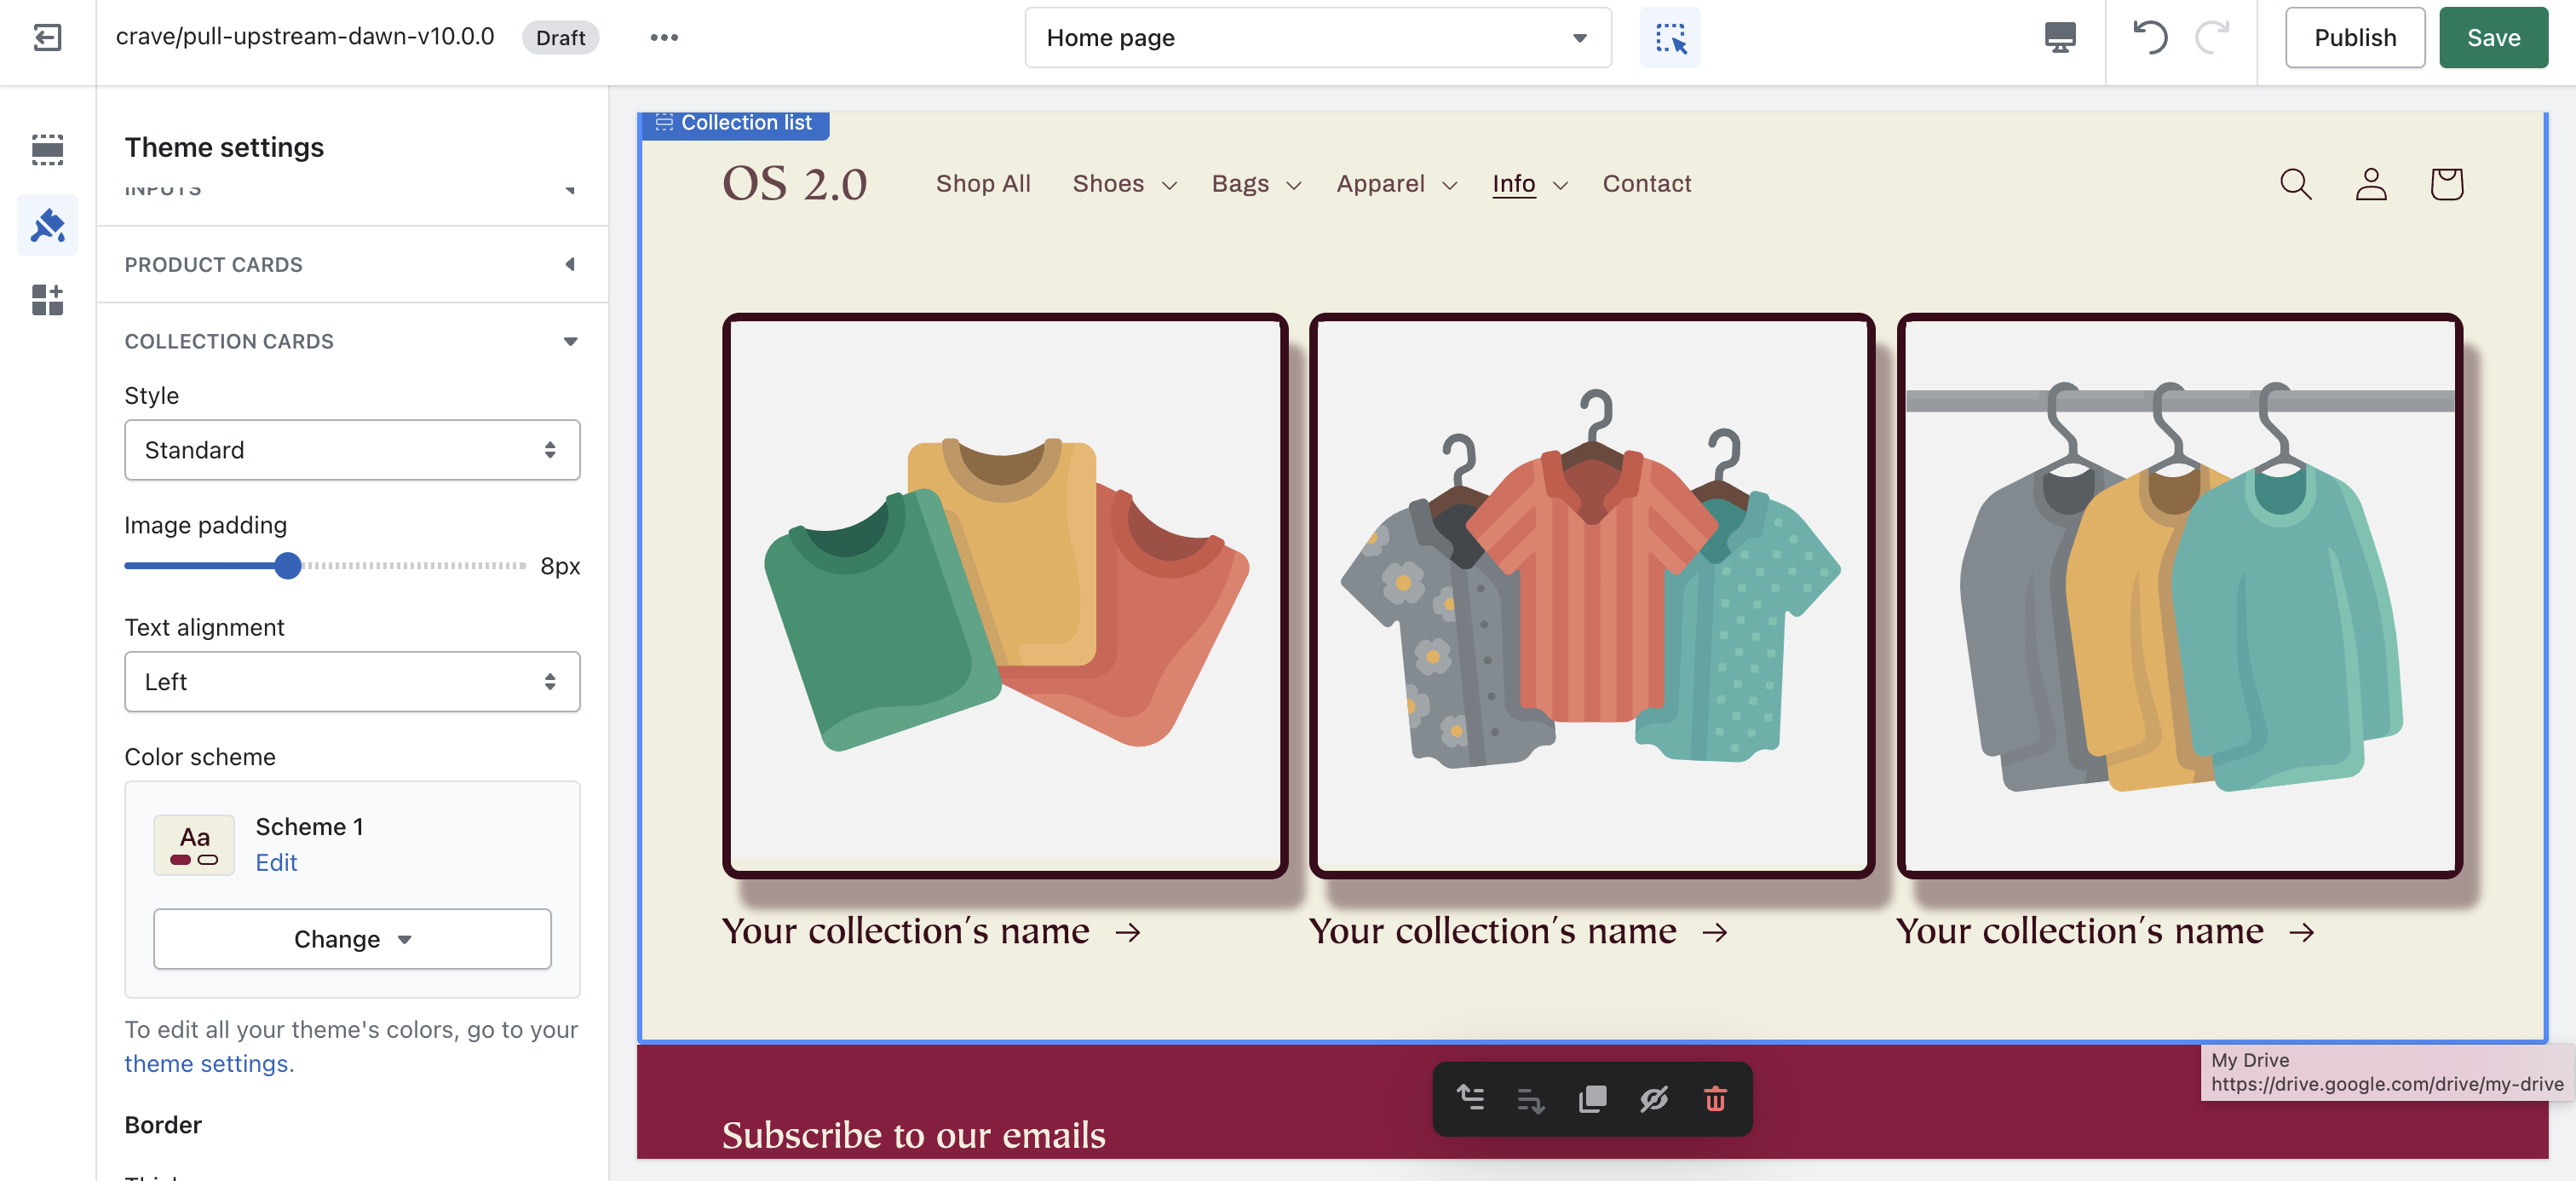Toggle the section selector tool
The image size is (2576, 1181).
coord(1668,37)
